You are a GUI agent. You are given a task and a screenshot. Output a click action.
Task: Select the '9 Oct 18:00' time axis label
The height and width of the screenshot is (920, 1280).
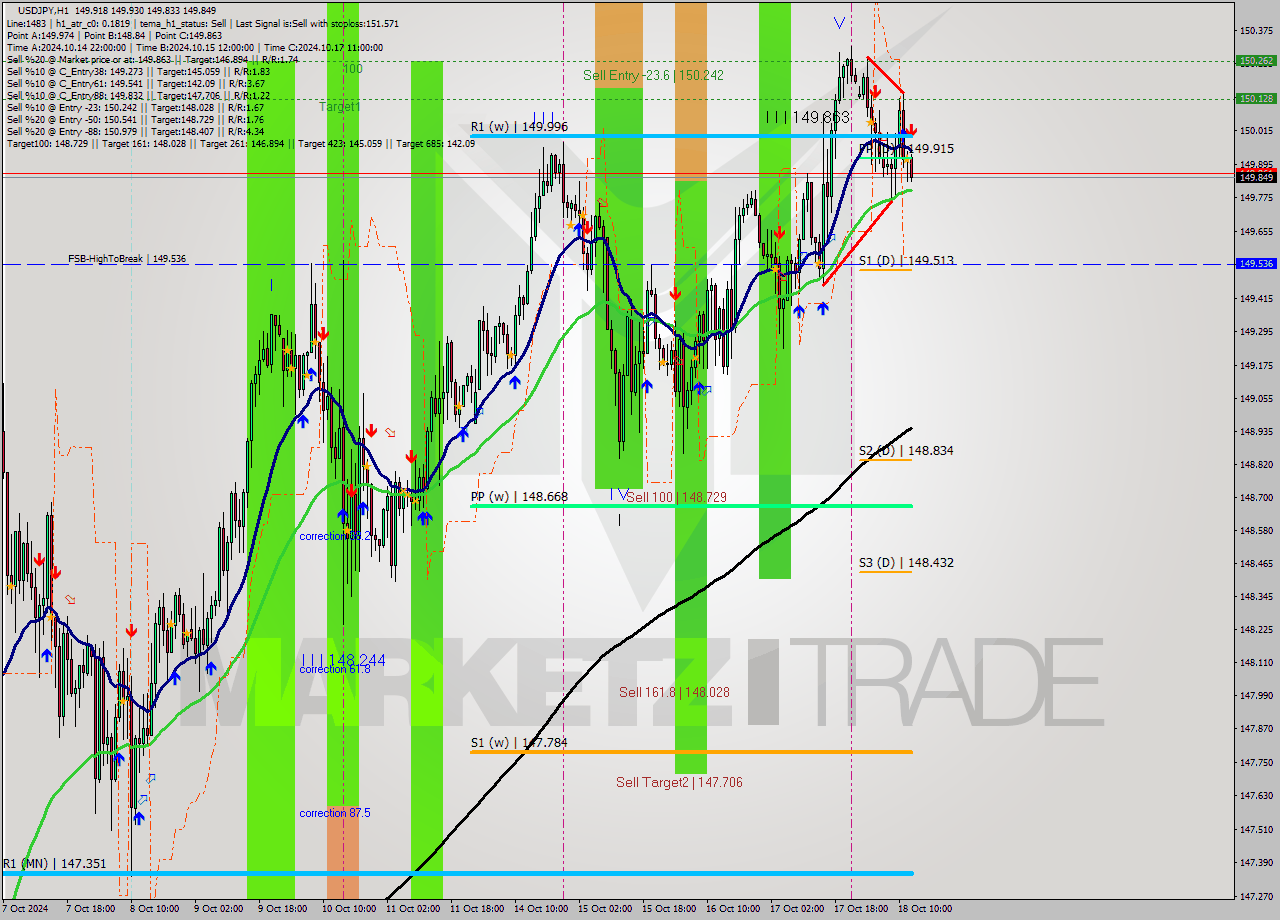click(x=282, y=908)
